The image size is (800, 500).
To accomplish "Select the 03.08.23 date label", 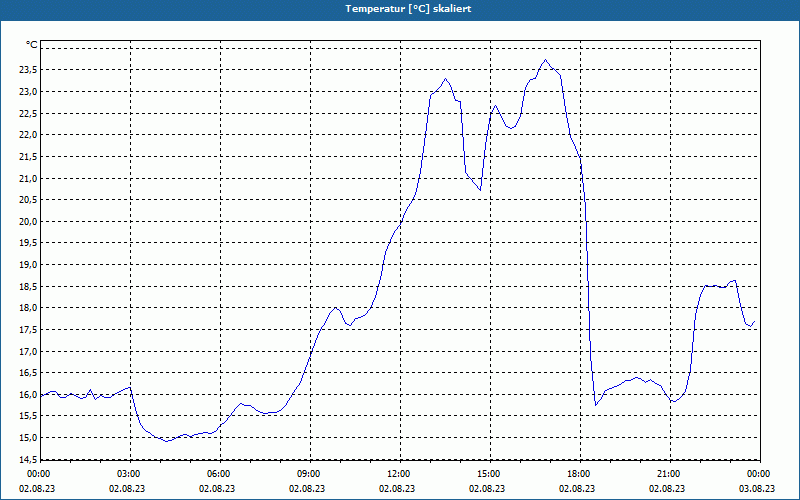I will pos(757,488).
